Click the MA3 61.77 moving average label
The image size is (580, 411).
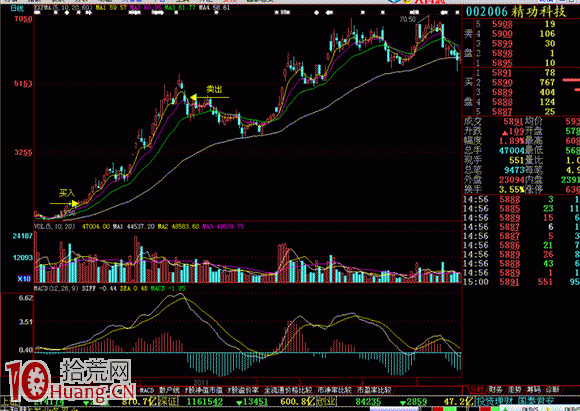pos(179,8)
